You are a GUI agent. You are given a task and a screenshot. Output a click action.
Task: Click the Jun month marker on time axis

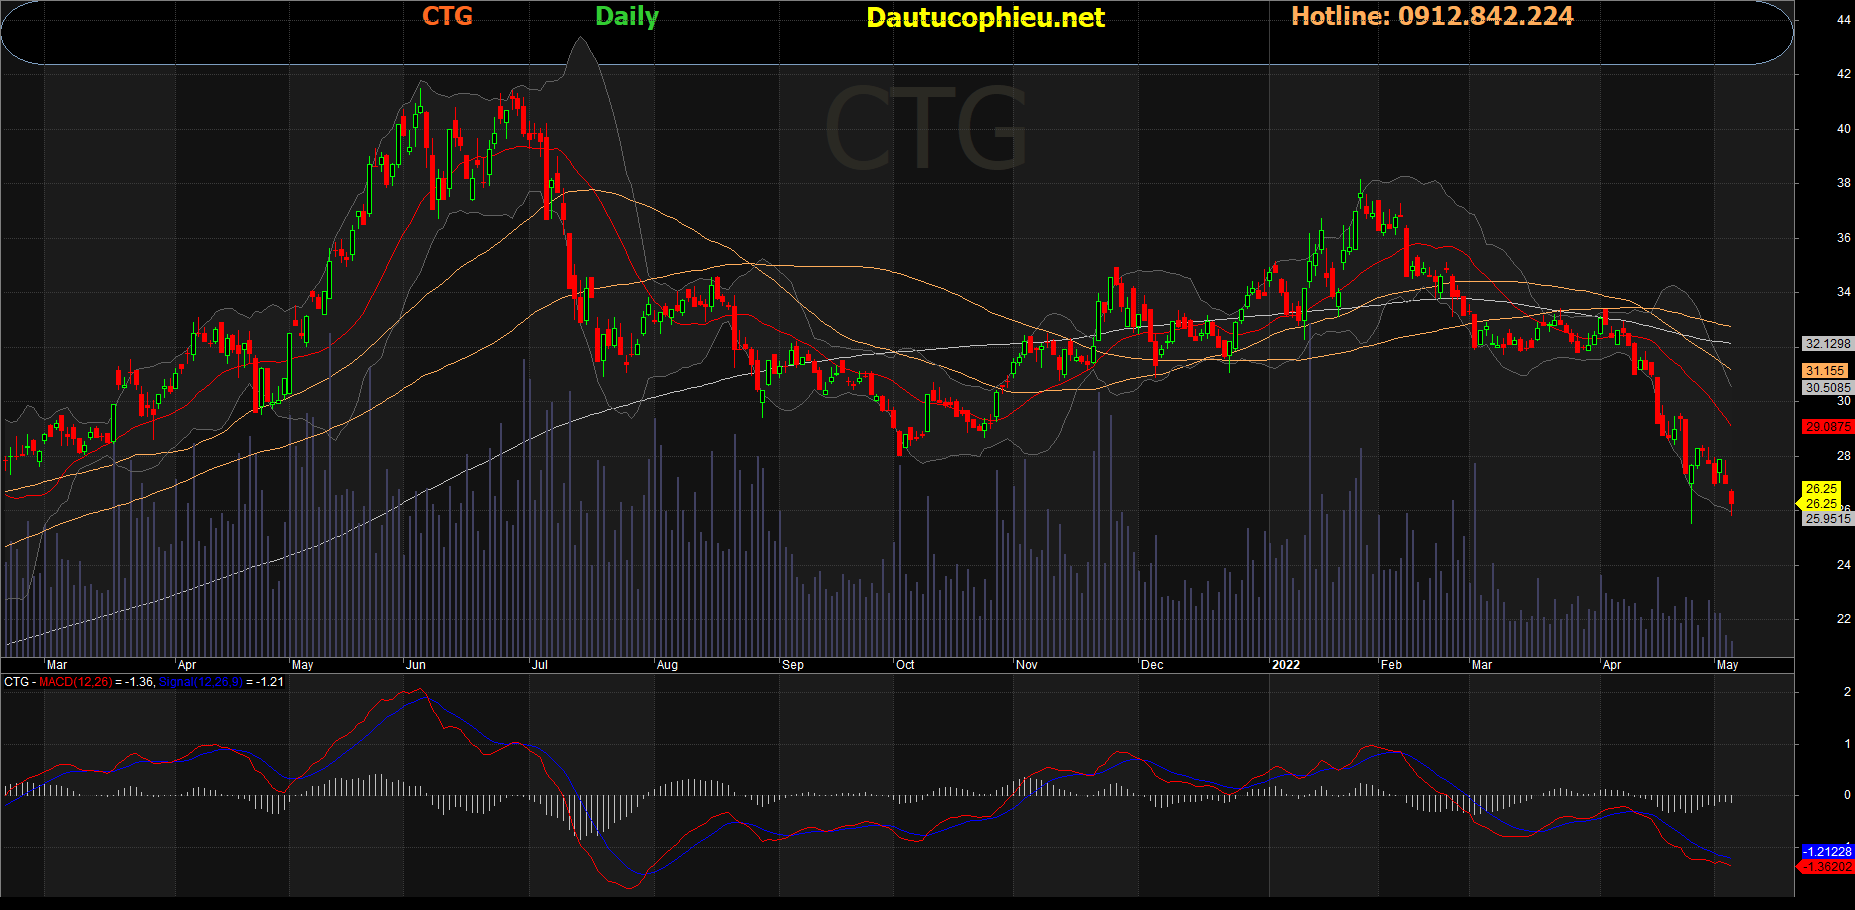coord(416,665)
